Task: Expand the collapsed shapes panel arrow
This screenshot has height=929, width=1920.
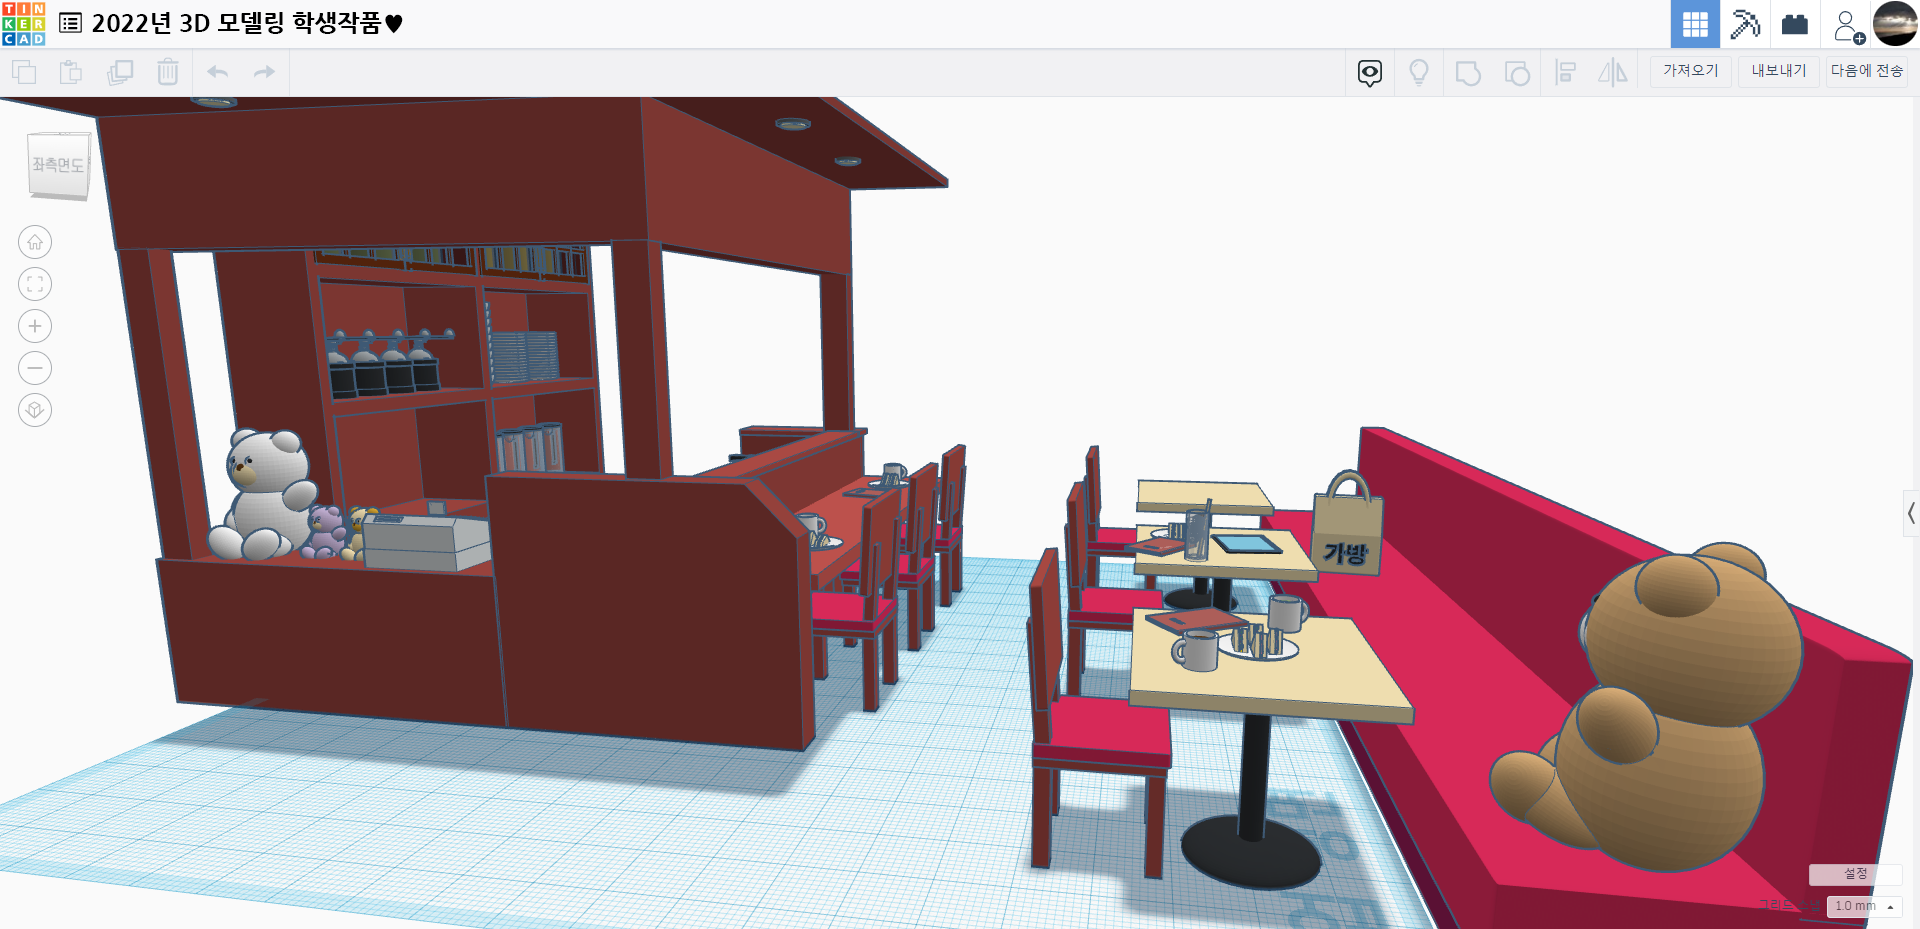Action: [1911, 513]
